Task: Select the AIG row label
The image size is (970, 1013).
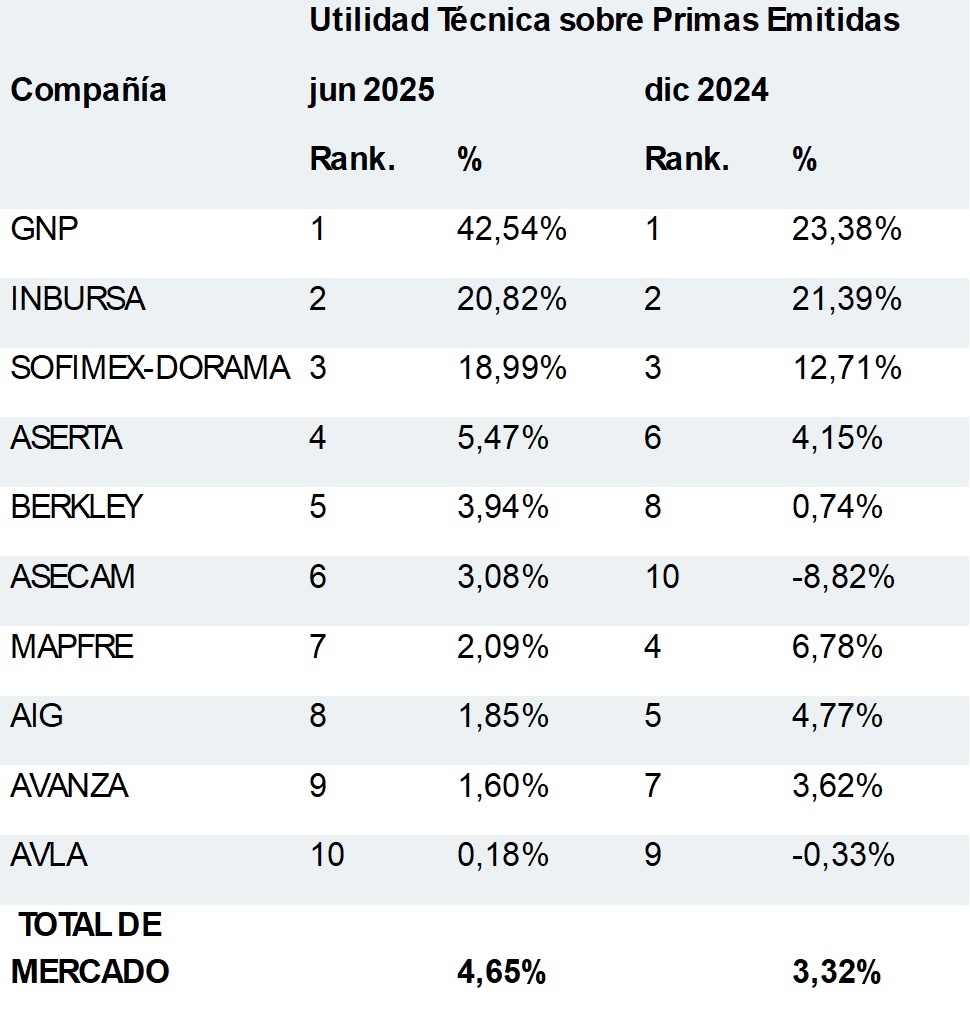Action: (x=36, y=716)
